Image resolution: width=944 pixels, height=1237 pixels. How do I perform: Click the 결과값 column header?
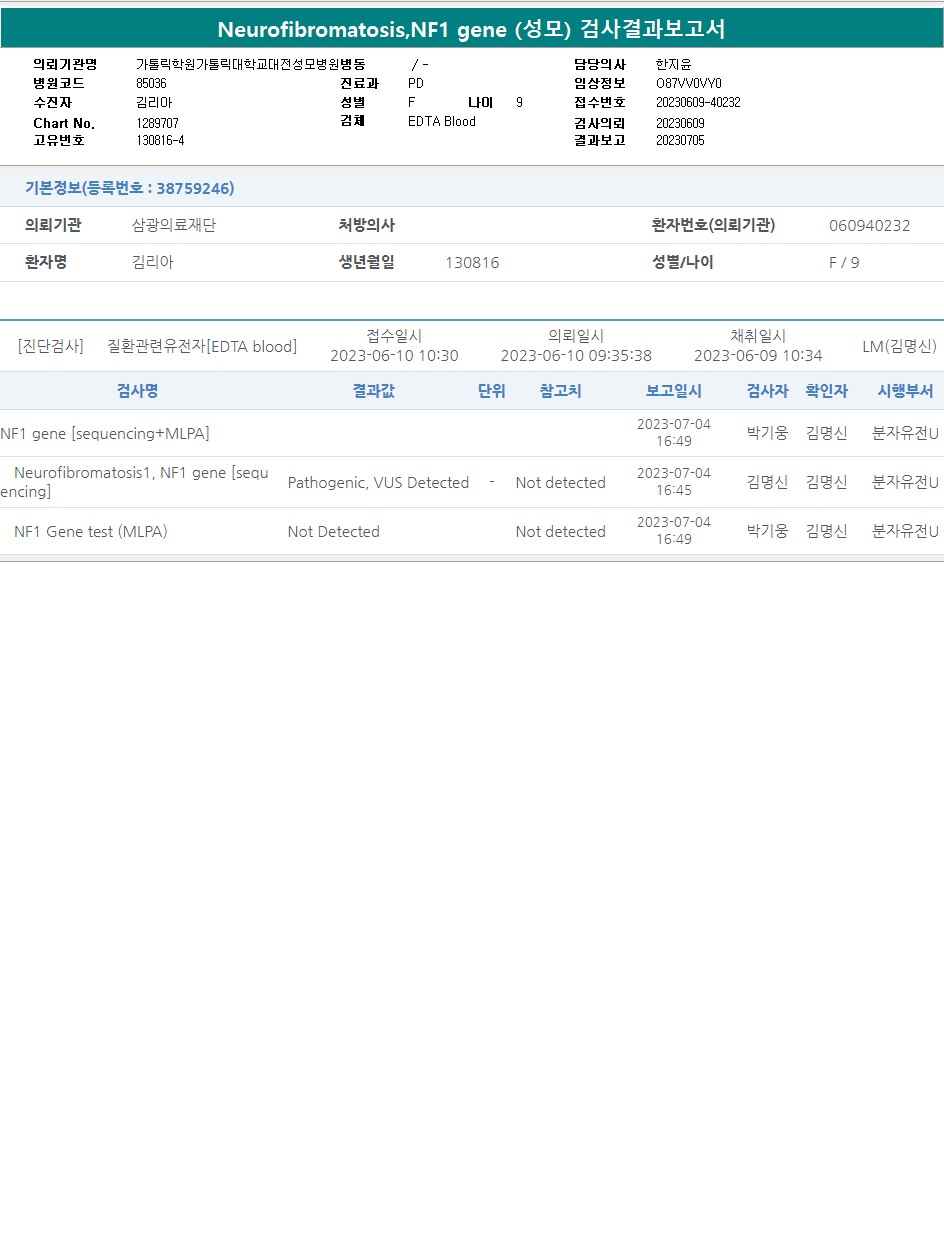[373, 391]
